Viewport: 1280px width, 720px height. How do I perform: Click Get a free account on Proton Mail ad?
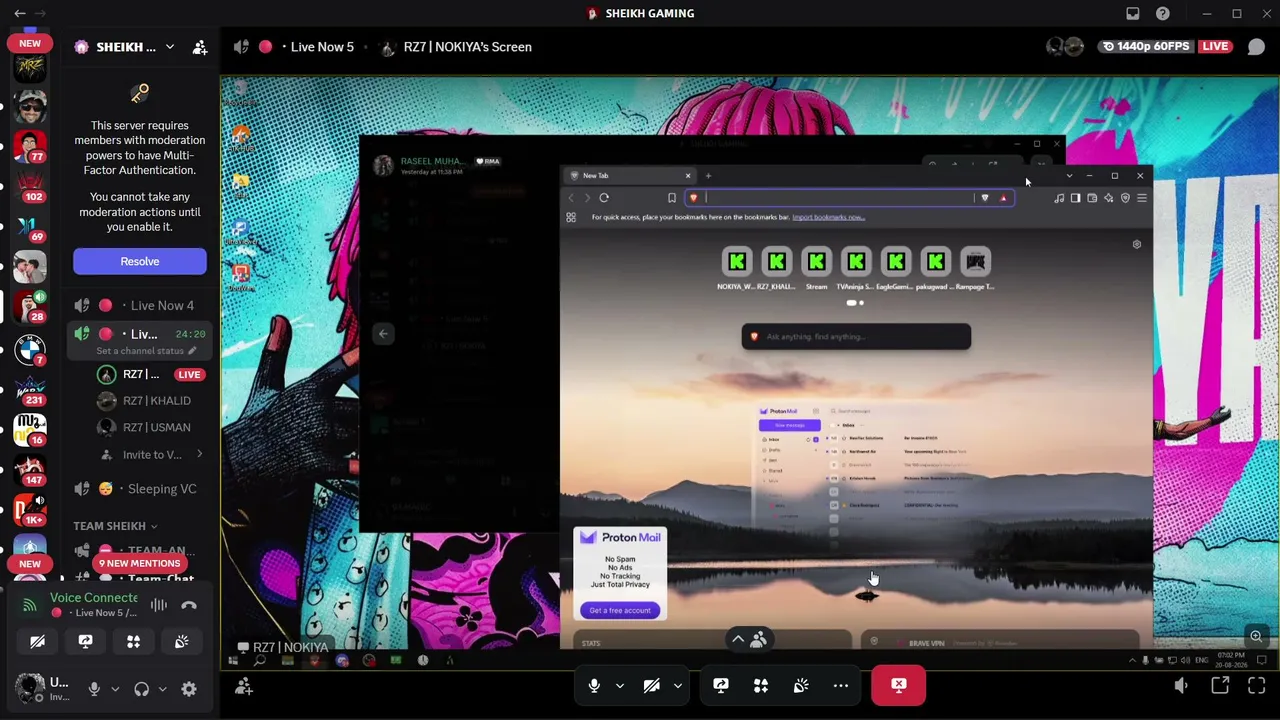[620, 610]
